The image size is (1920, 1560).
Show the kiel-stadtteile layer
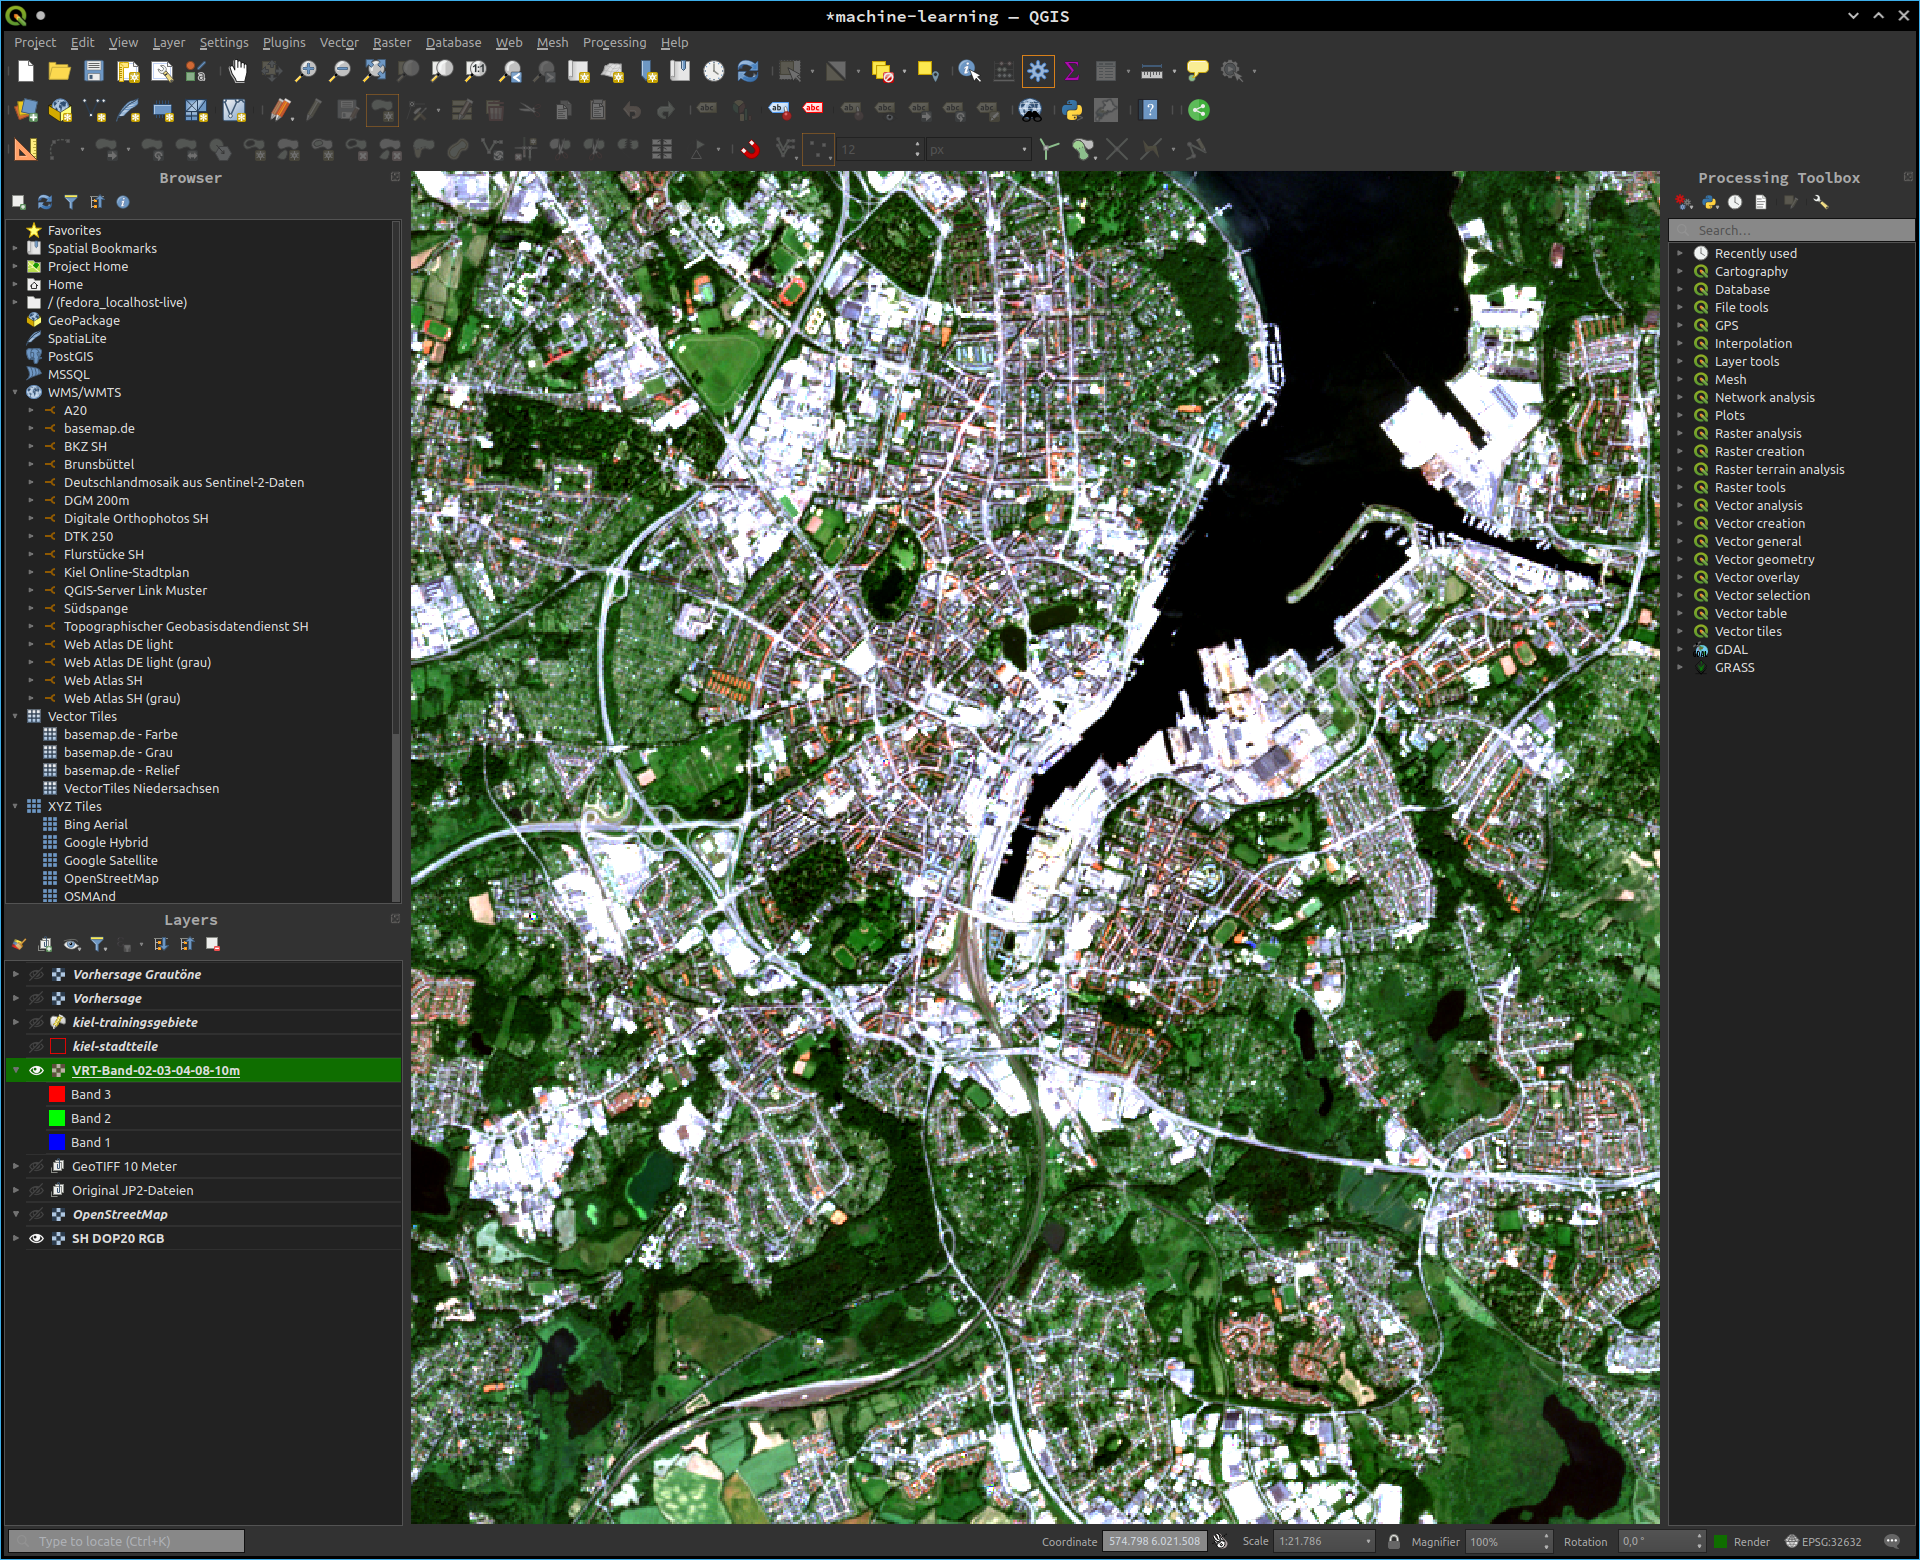coord(36,1046)
